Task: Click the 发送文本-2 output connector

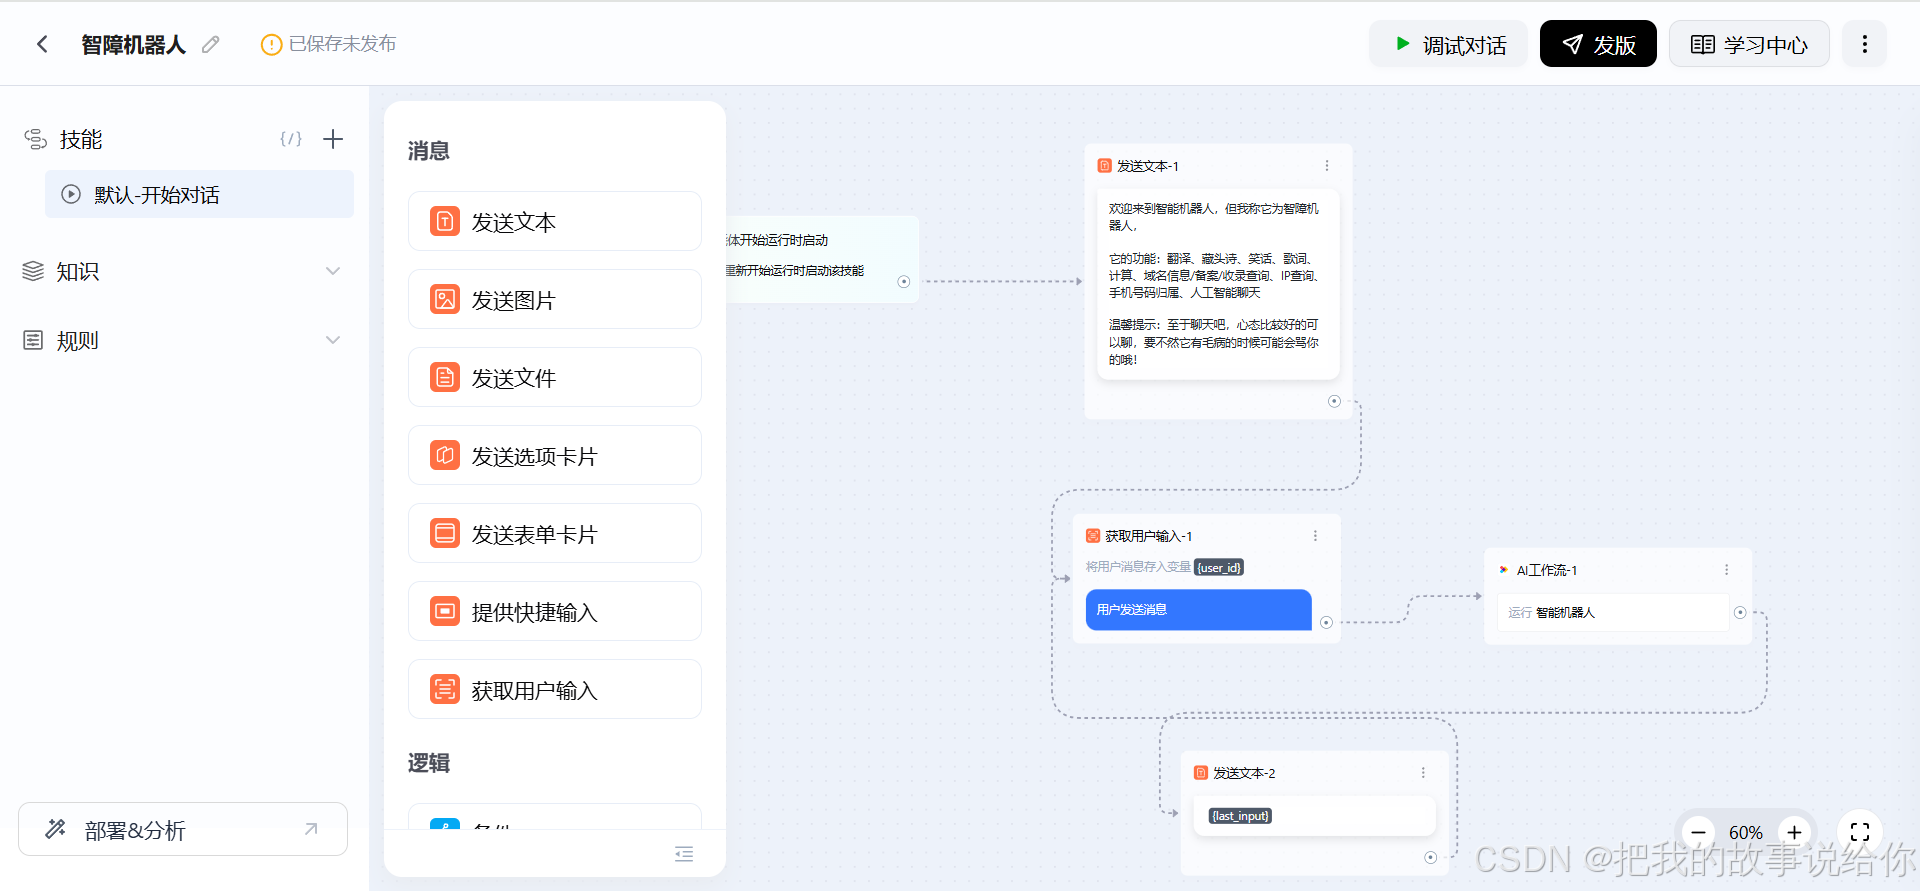Action: [1430, 857]
